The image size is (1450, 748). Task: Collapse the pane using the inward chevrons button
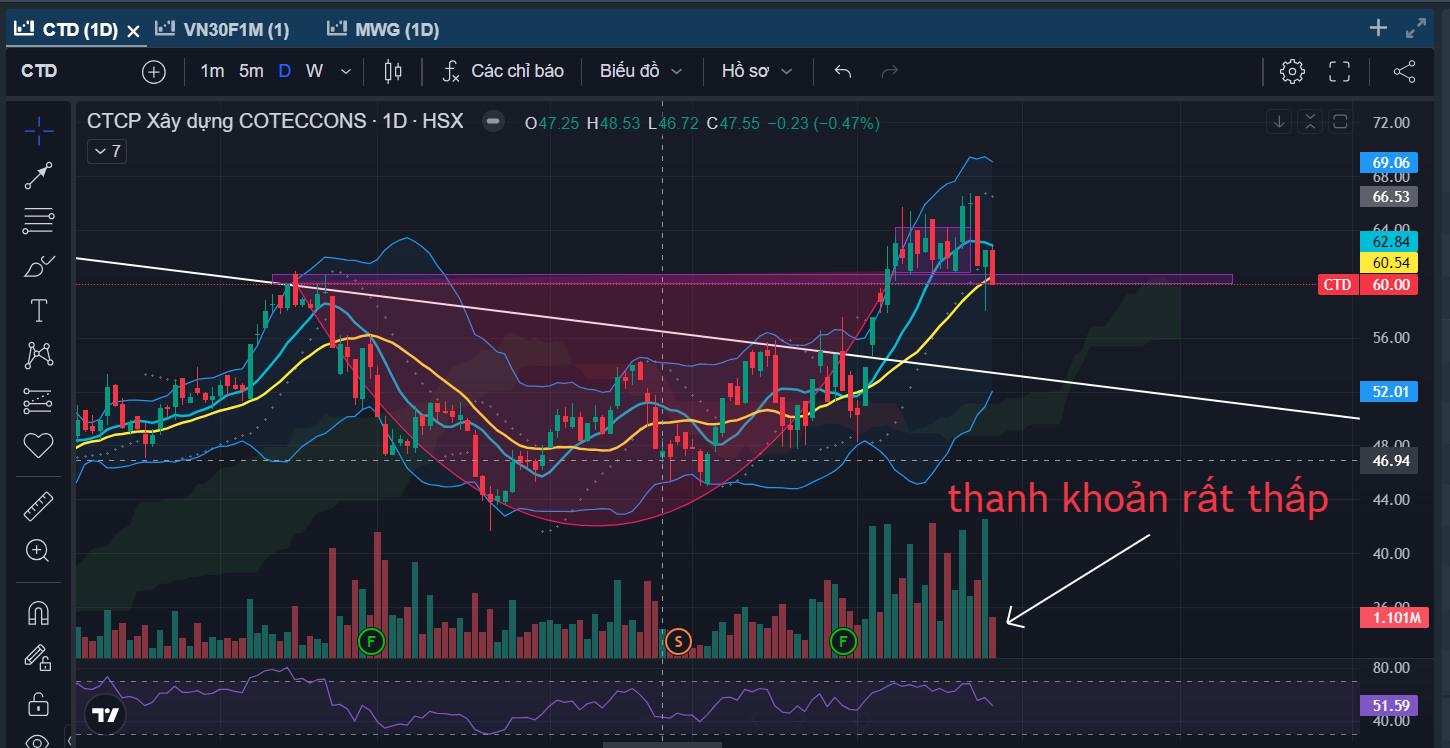pyautogui.click(x=1310, y=122)
